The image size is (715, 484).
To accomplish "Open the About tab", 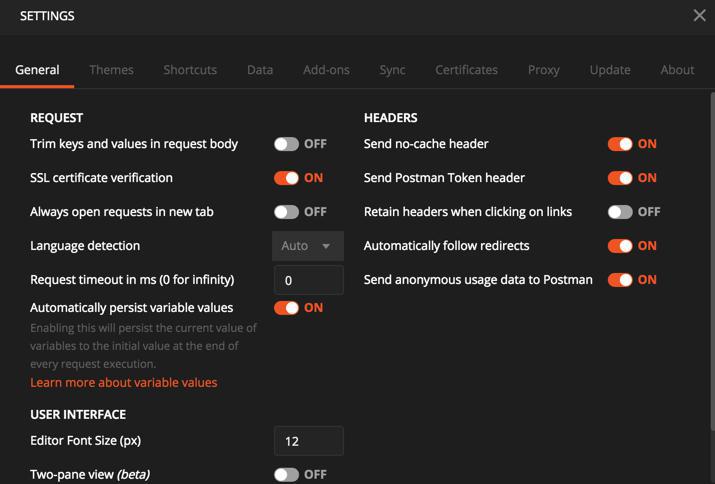I will coord(677,70).
